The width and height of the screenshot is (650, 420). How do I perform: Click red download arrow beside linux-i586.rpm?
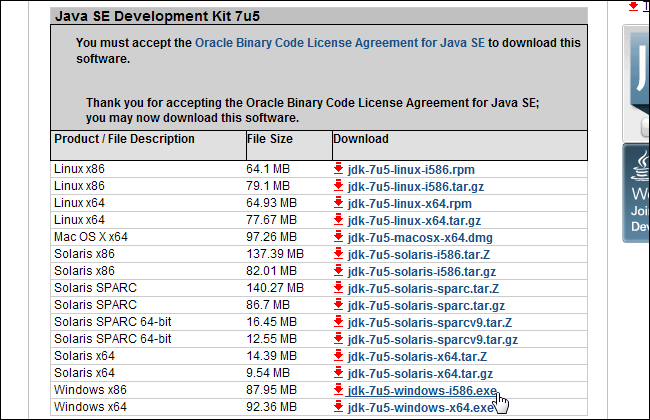tap(339, 168)
